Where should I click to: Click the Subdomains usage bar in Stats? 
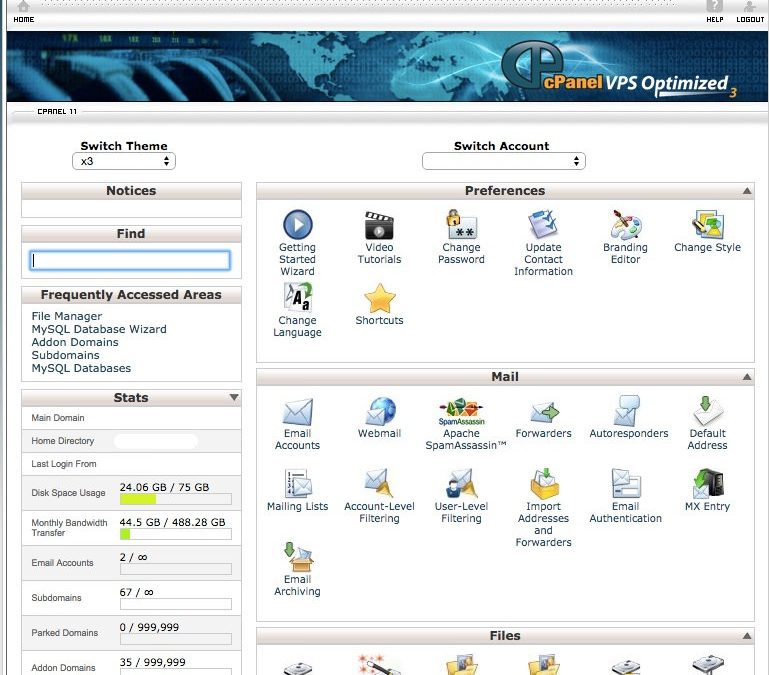(176, 604)
